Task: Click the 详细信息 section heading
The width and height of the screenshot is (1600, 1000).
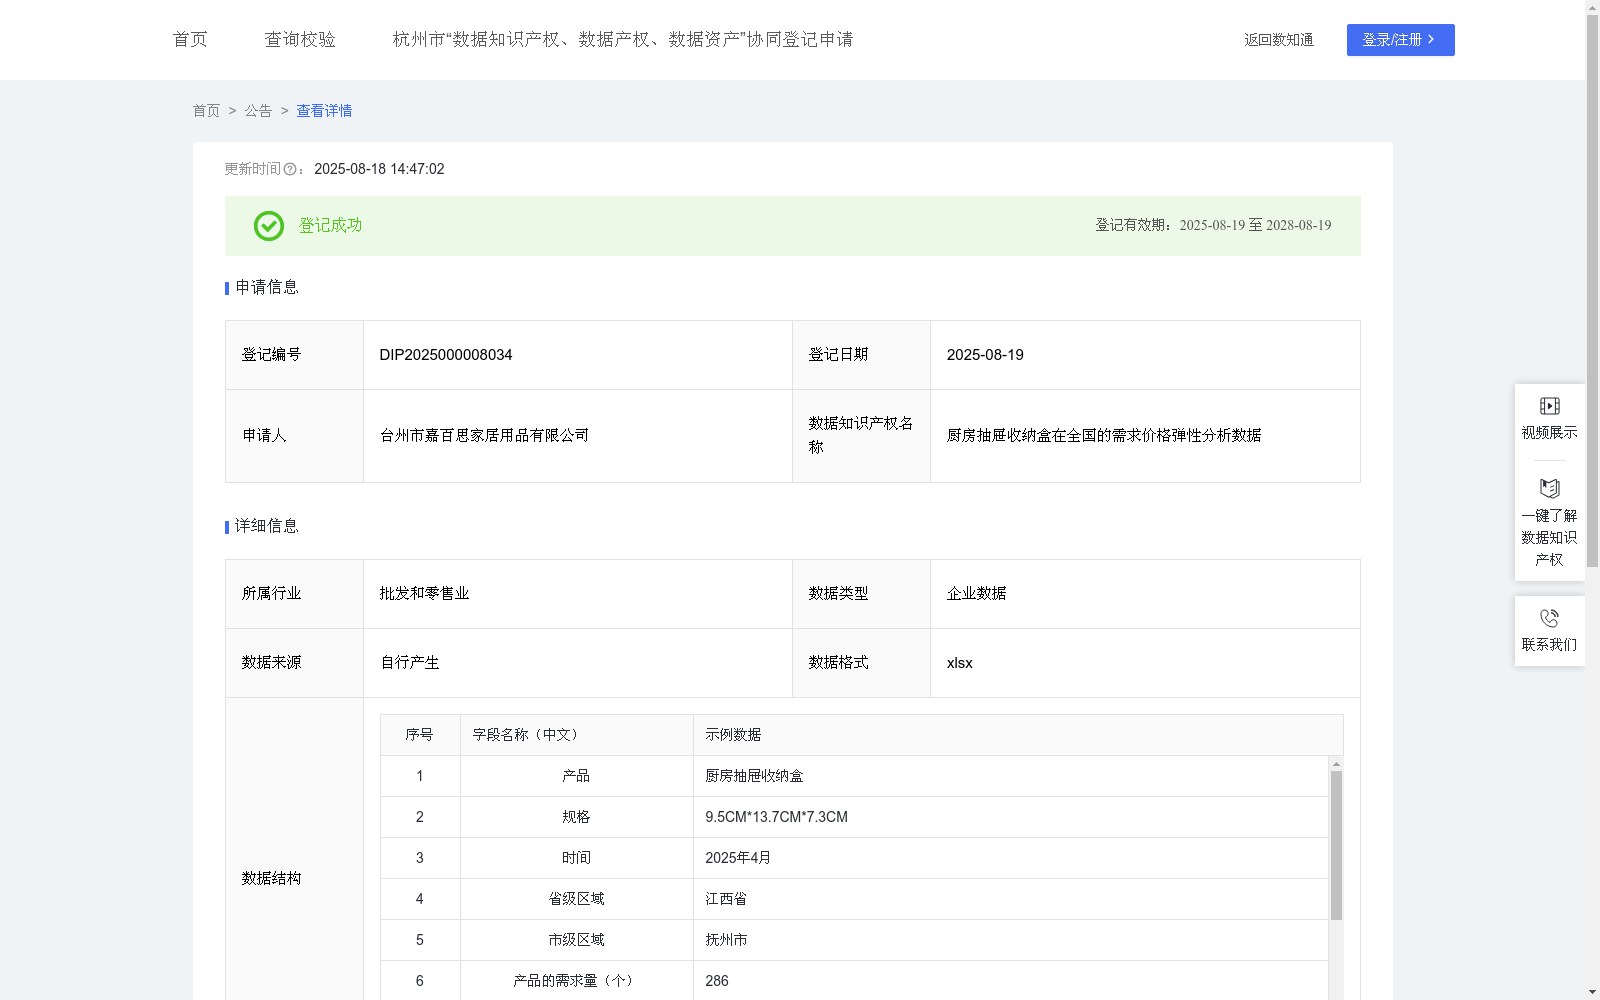Action: coord(267,527)
